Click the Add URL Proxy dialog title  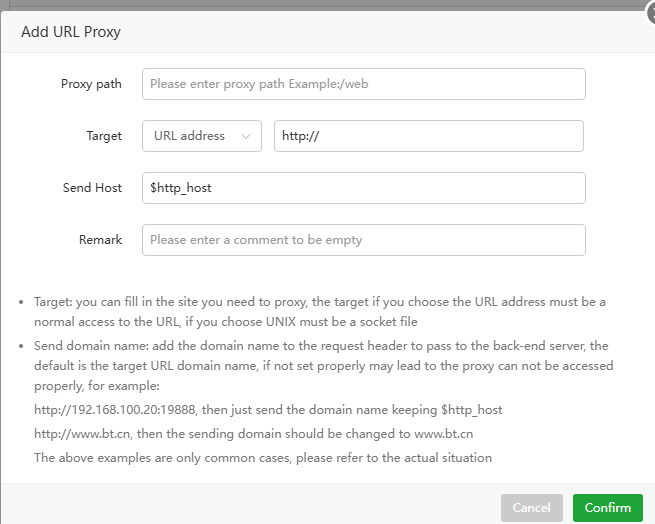coord(71,32)
